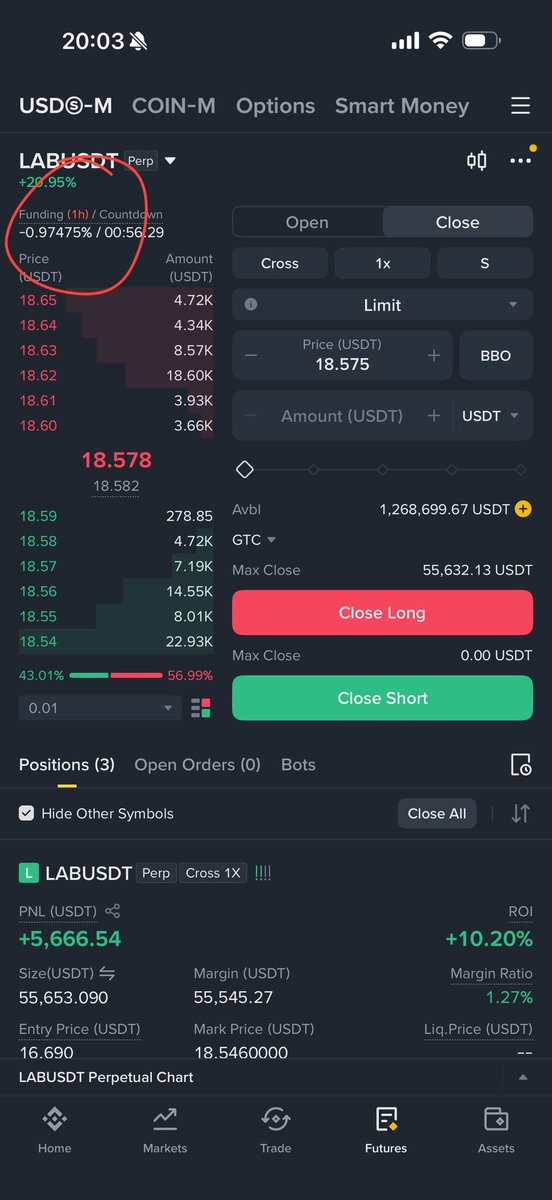Image resolution: width=552 pixels, height=1200 pixels.
Task: Expand the Limit order type dropdown
Action: (383, 305)
